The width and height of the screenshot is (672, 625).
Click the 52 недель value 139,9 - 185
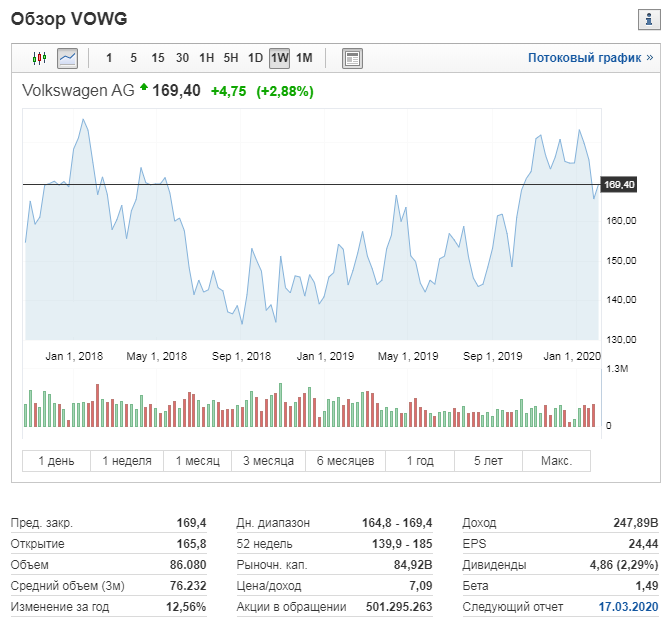coord(402,544)
